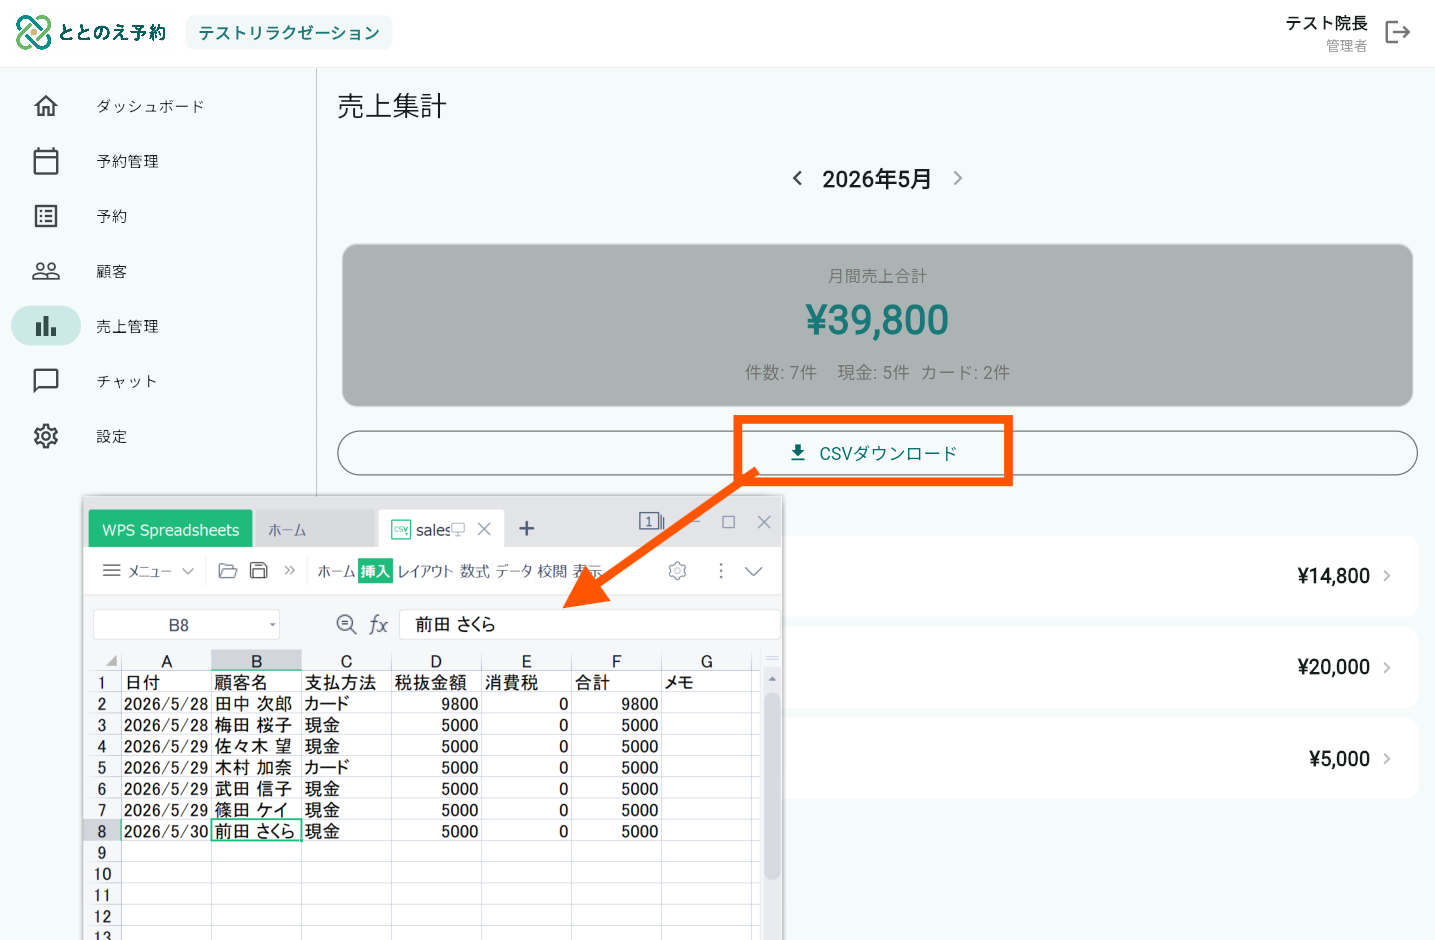Viewport: 1435px width, 940px height.
Task: Close the sales csv tab
Action: tap(484, 529)
